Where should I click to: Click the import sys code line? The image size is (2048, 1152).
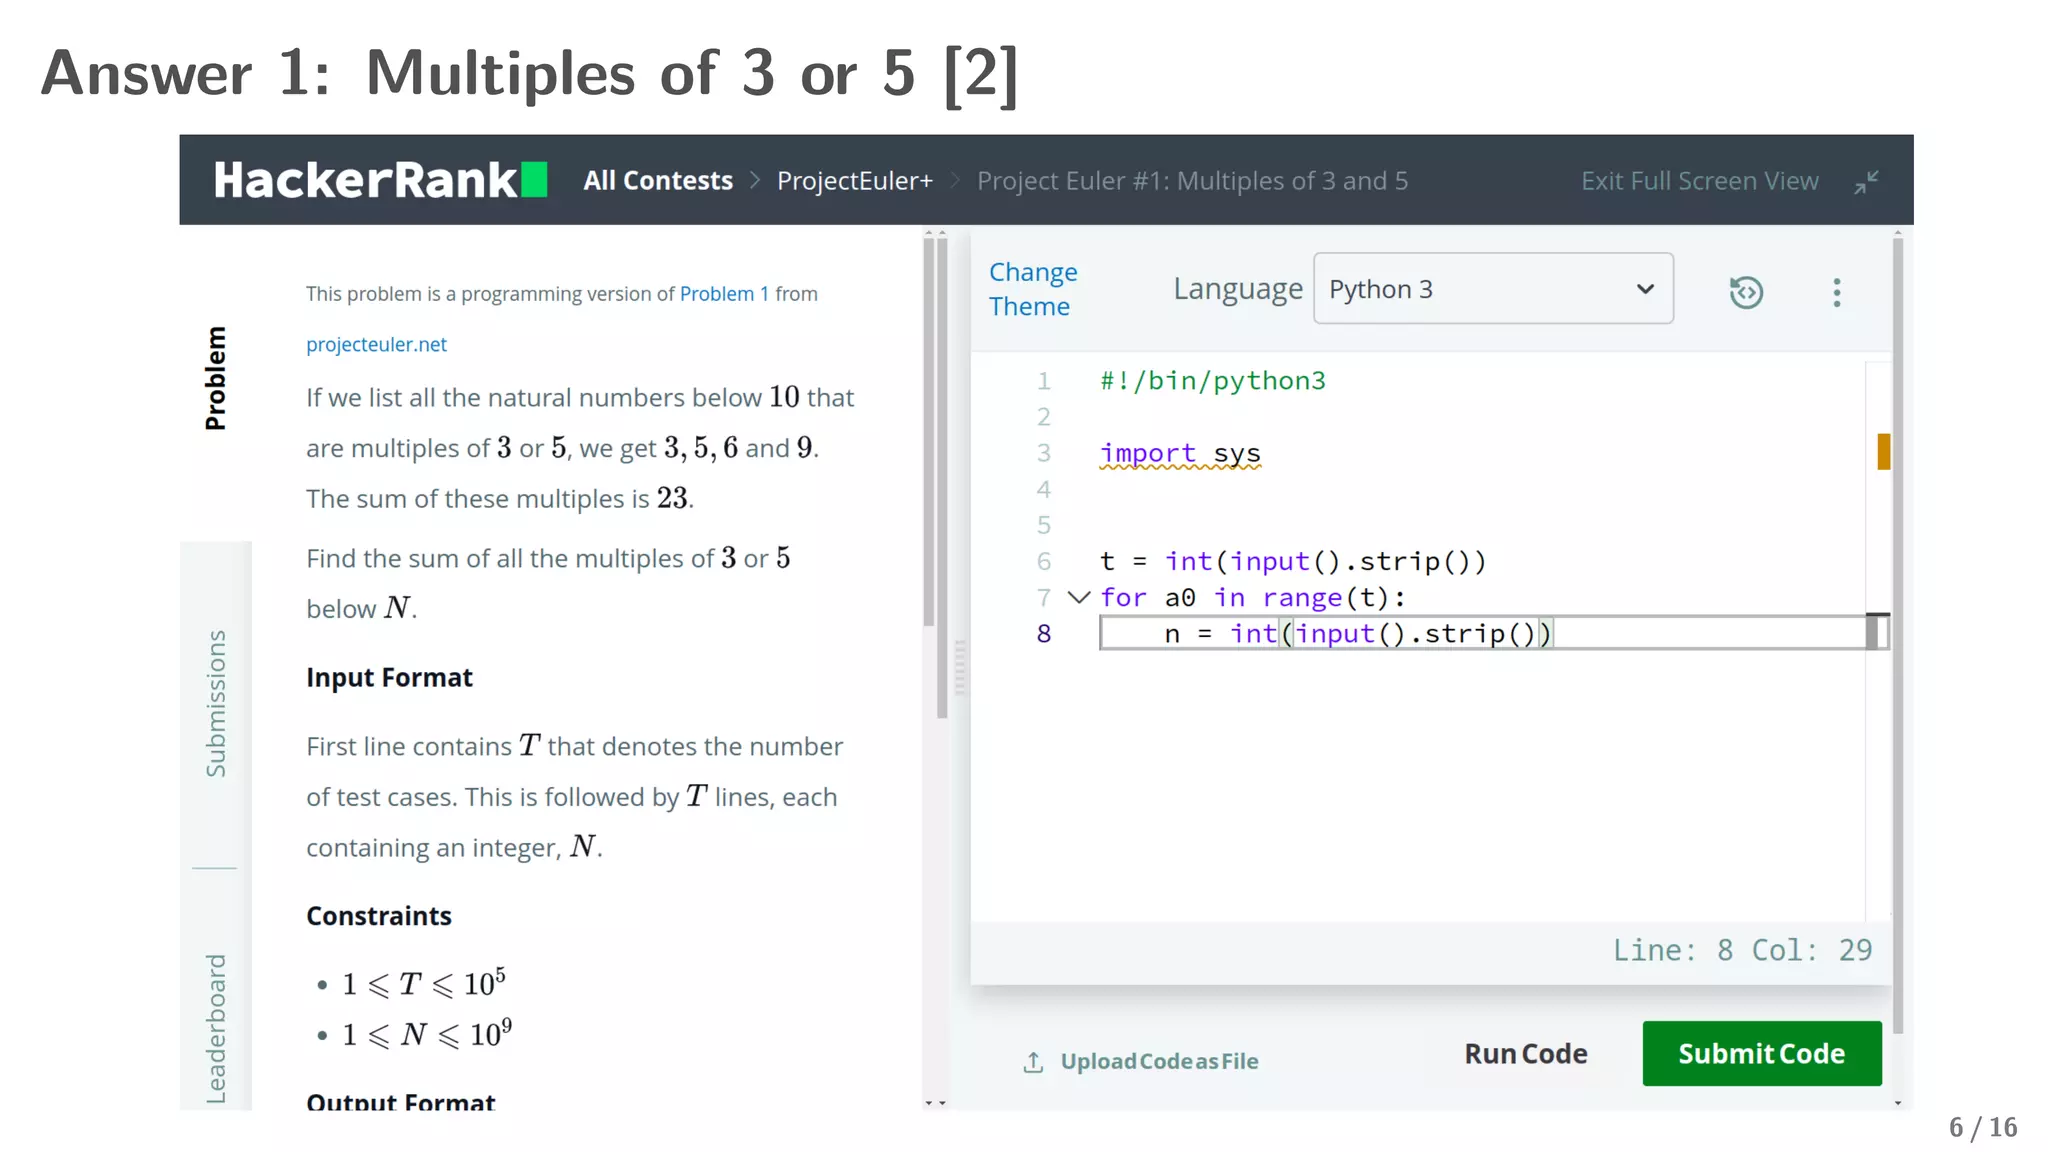click(x=1180, y=453)
